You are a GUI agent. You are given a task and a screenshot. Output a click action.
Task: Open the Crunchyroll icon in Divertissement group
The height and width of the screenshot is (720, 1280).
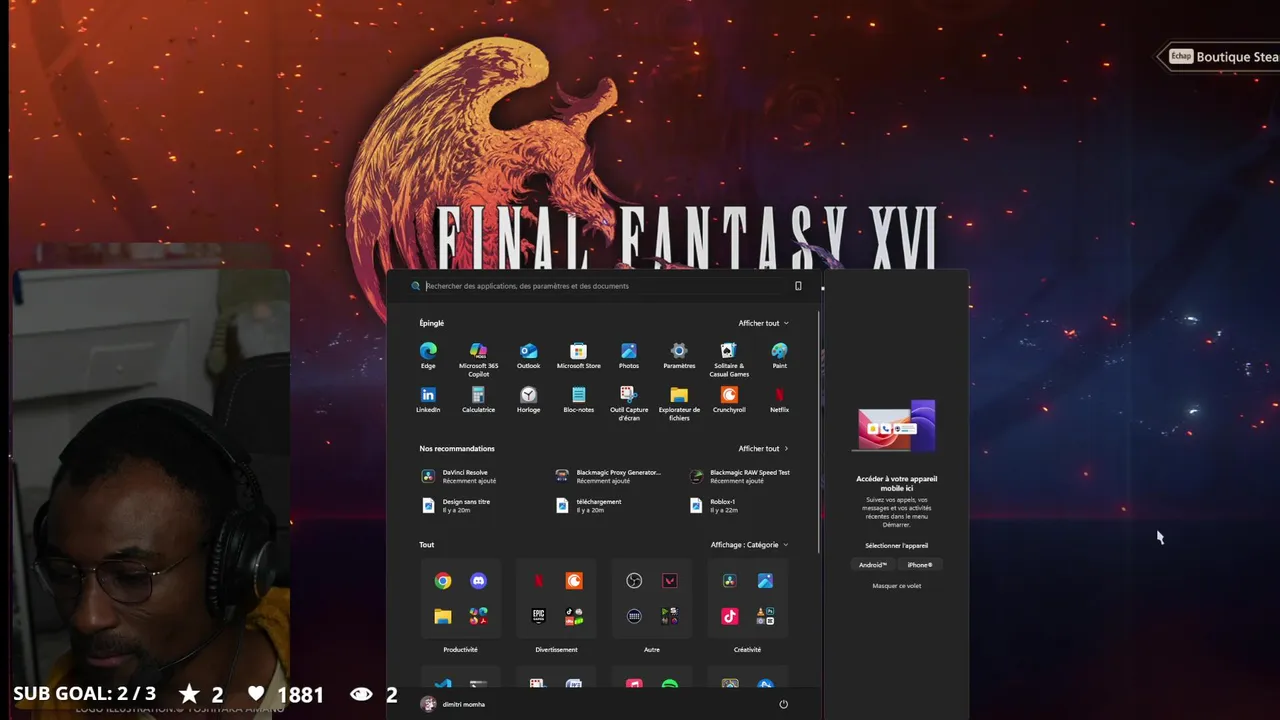574,581
